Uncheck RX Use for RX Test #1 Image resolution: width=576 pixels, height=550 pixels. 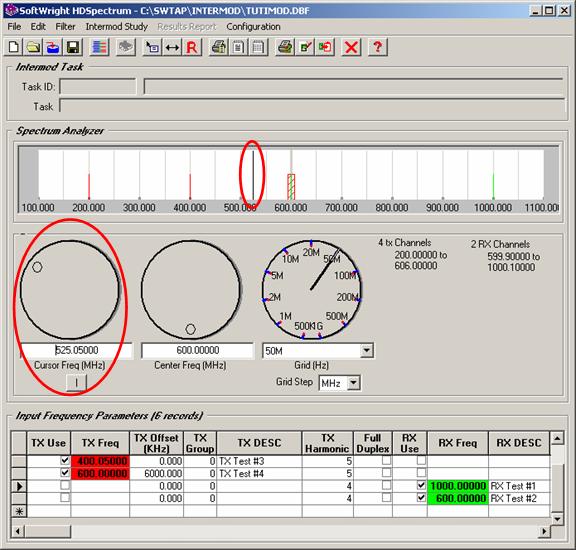(421, 485)
